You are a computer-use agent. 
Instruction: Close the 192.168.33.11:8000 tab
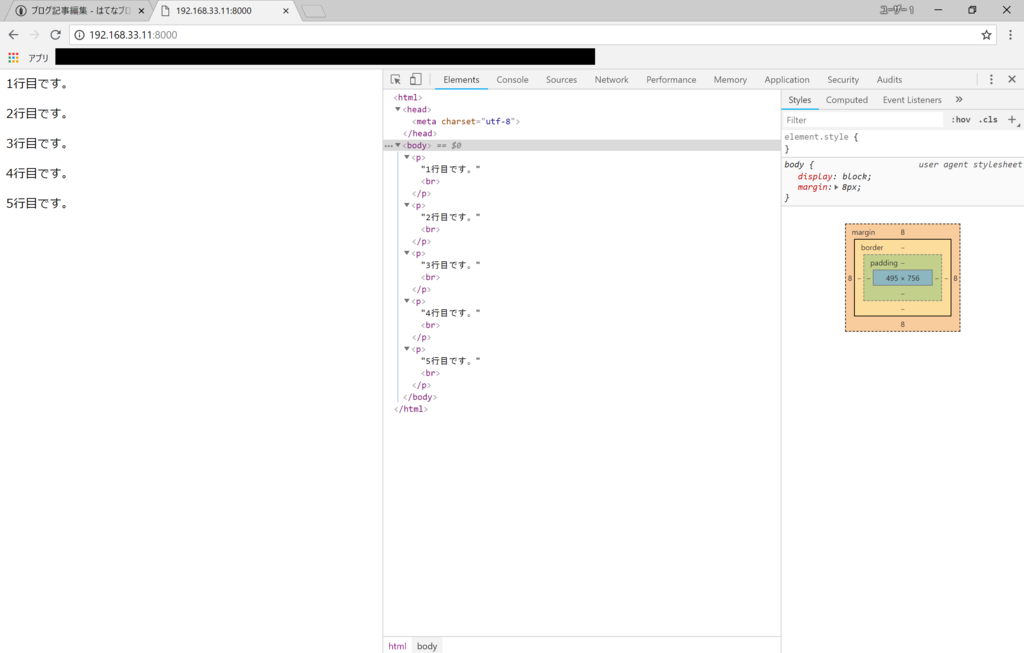click(x=285, y=11)
